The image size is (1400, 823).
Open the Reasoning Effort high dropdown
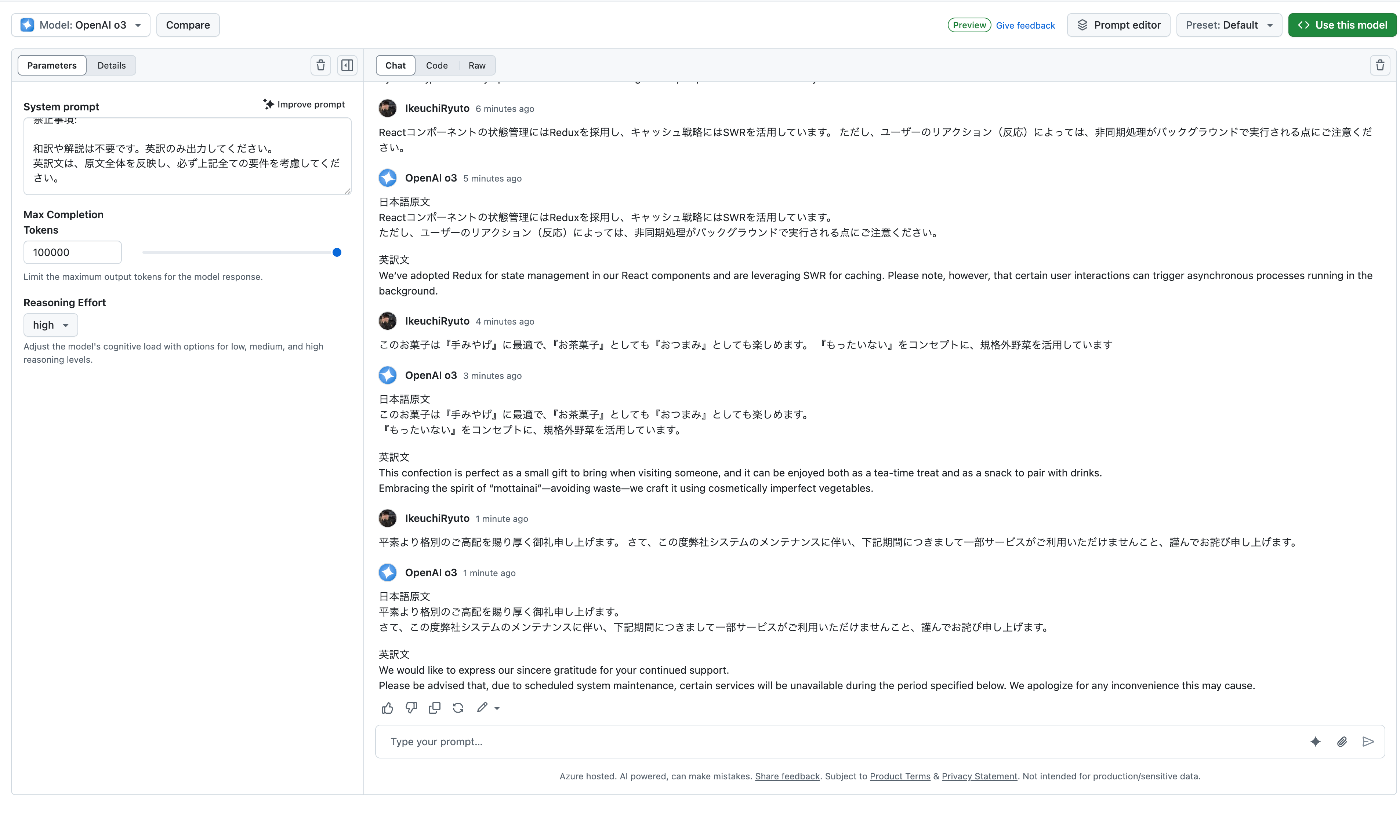pyautogui.click(x=50, y=325)
